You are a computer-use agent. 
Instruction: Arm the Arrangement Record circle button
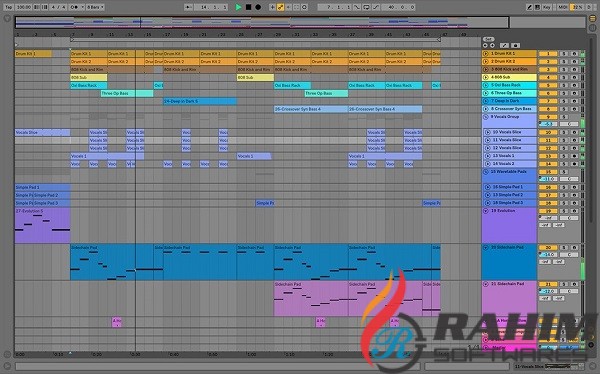[x=258, y=7]
